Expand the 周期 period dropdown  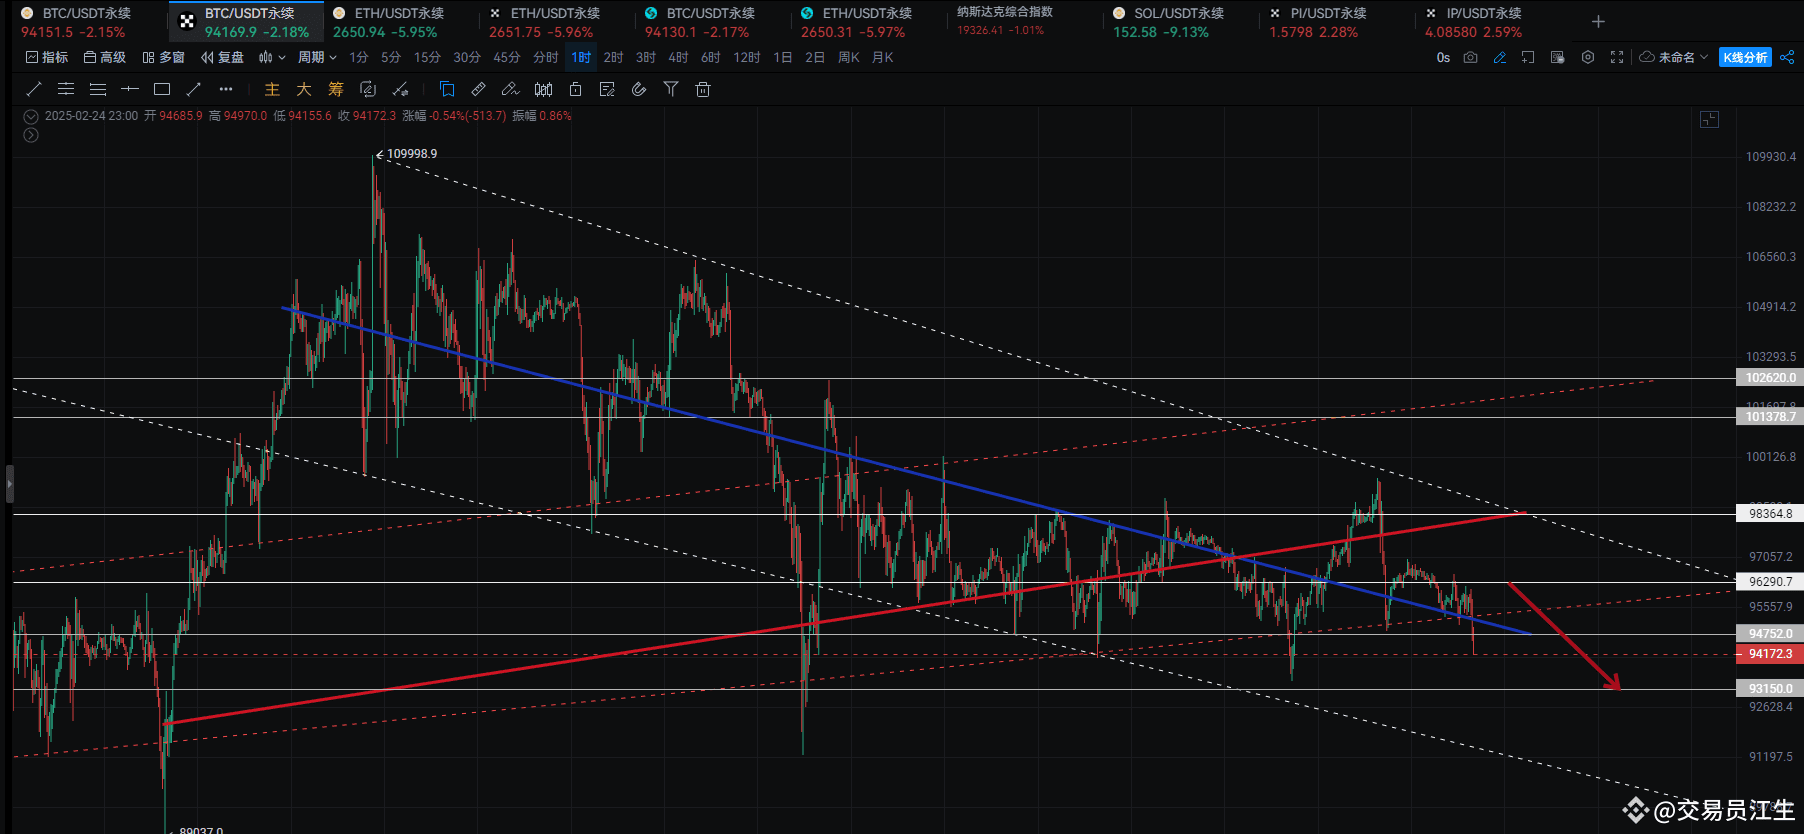(317, 57)
